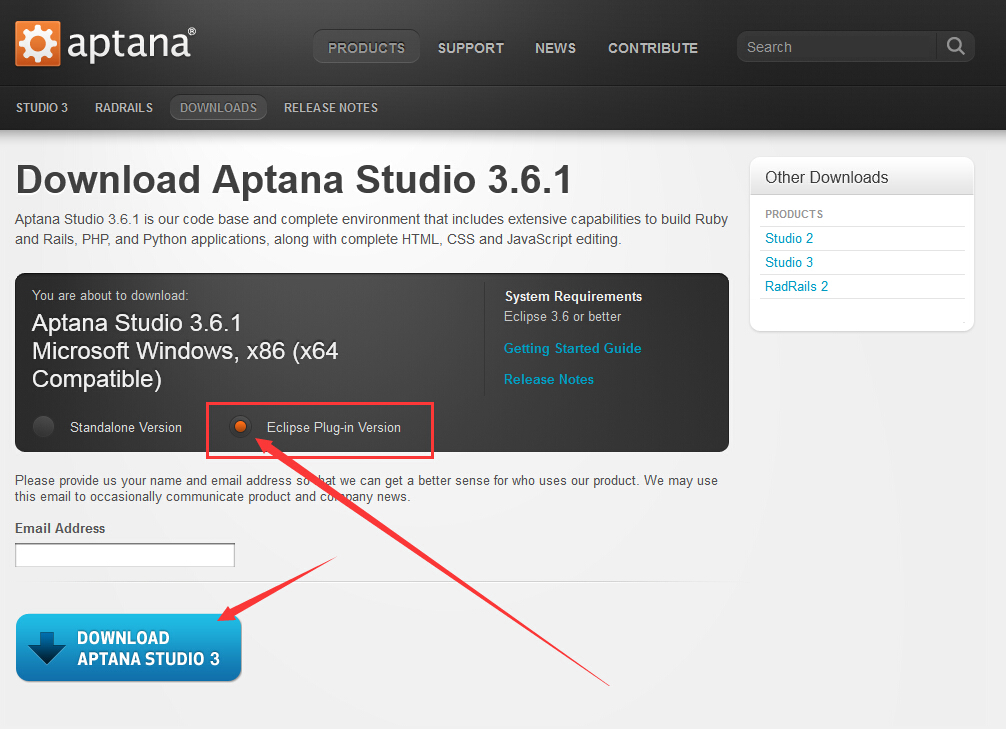Open the RadRails 2 download link
1006x729 pixels.
796,286
